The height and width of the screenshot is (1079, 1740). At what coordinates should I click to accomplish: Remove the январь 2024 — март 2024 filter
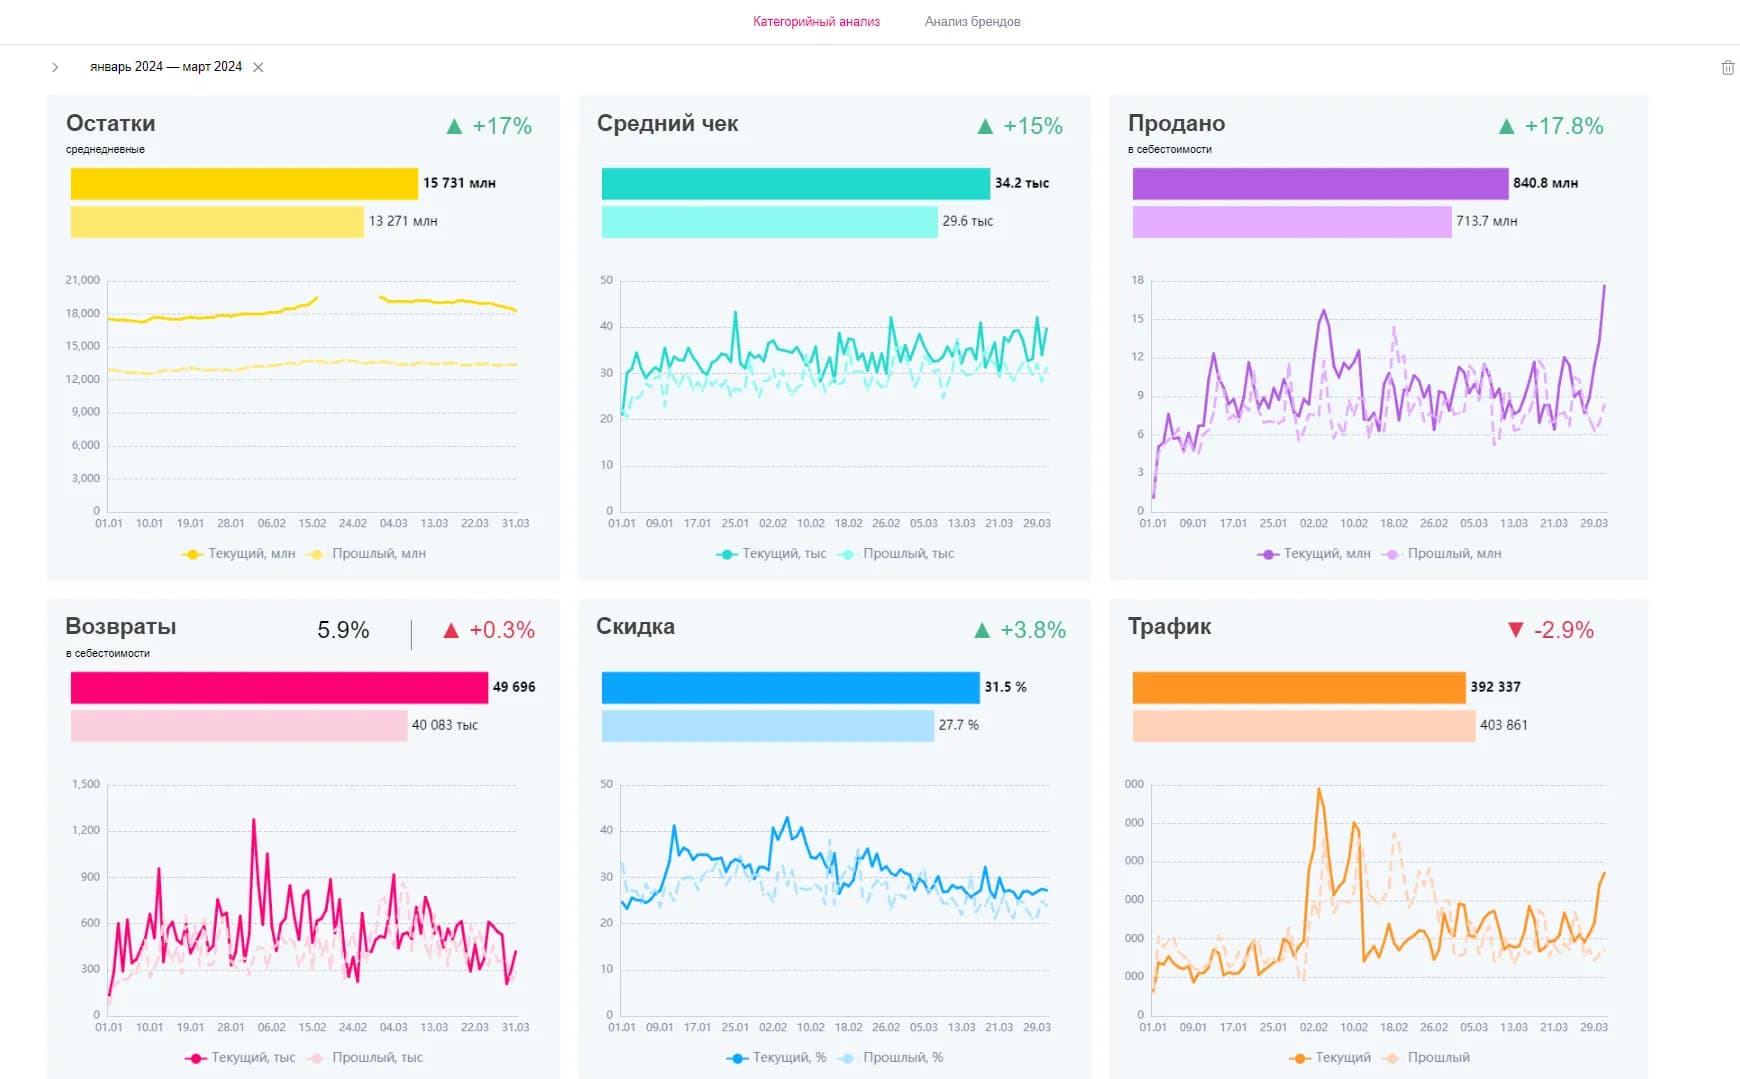[x=258, y=67]
